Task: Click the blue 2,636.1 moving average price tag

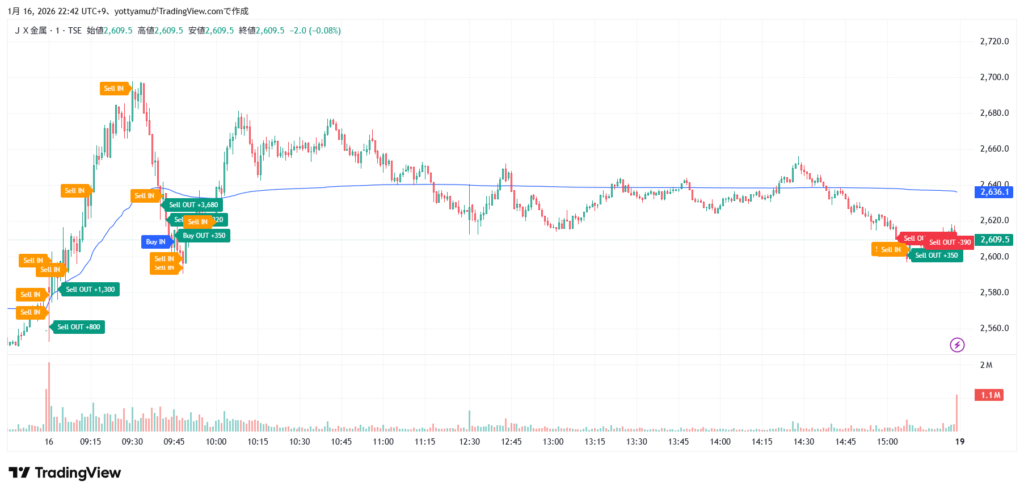Action: coord(995,192)
